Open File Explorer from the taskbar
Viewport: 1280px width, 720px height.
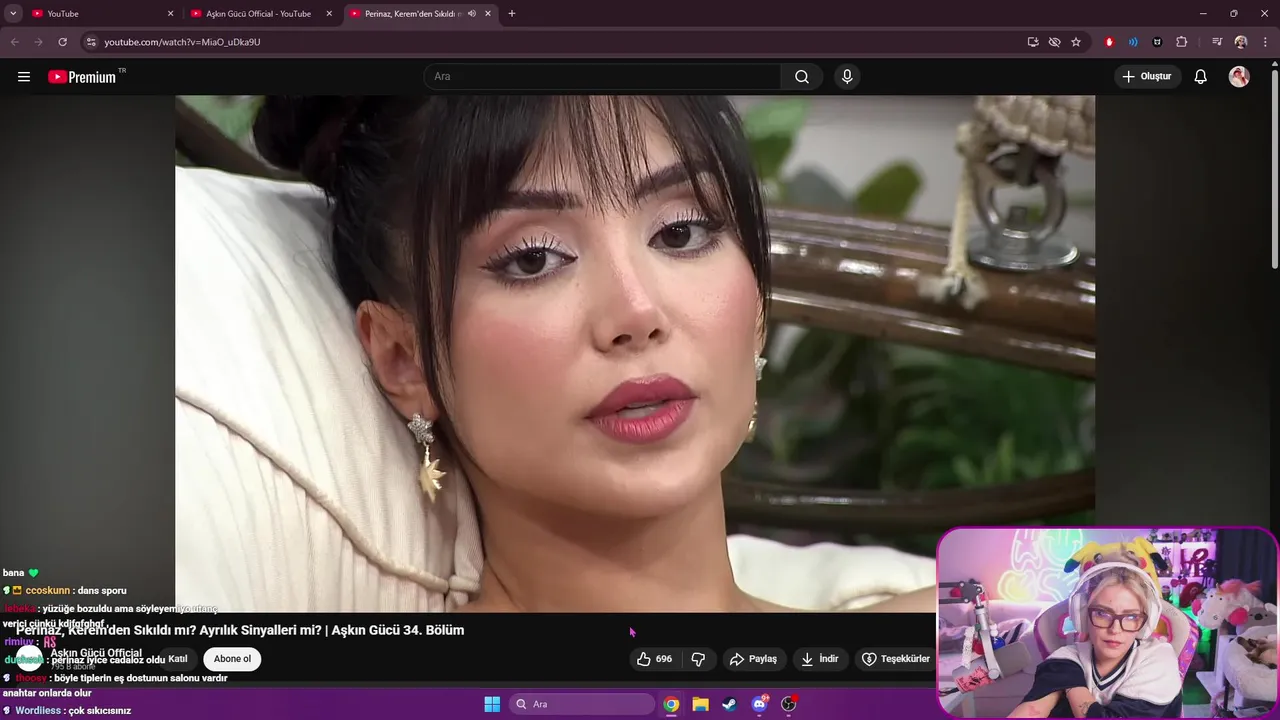pyautogui.click(x=701, y=704)
